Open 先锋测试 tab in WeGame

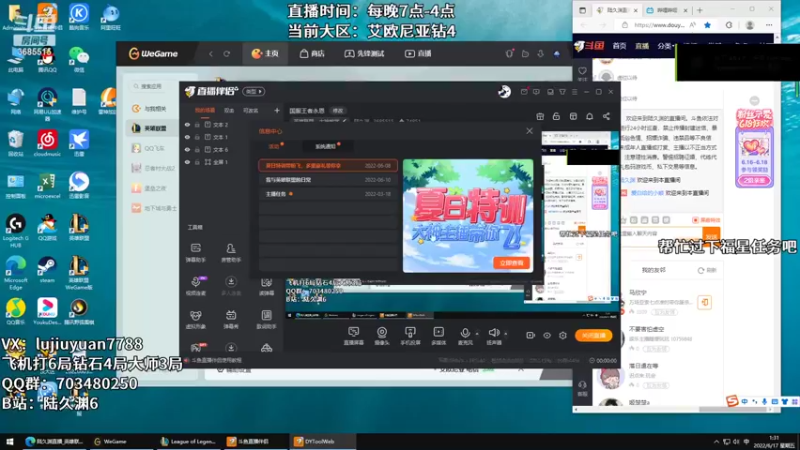[364, 54]
